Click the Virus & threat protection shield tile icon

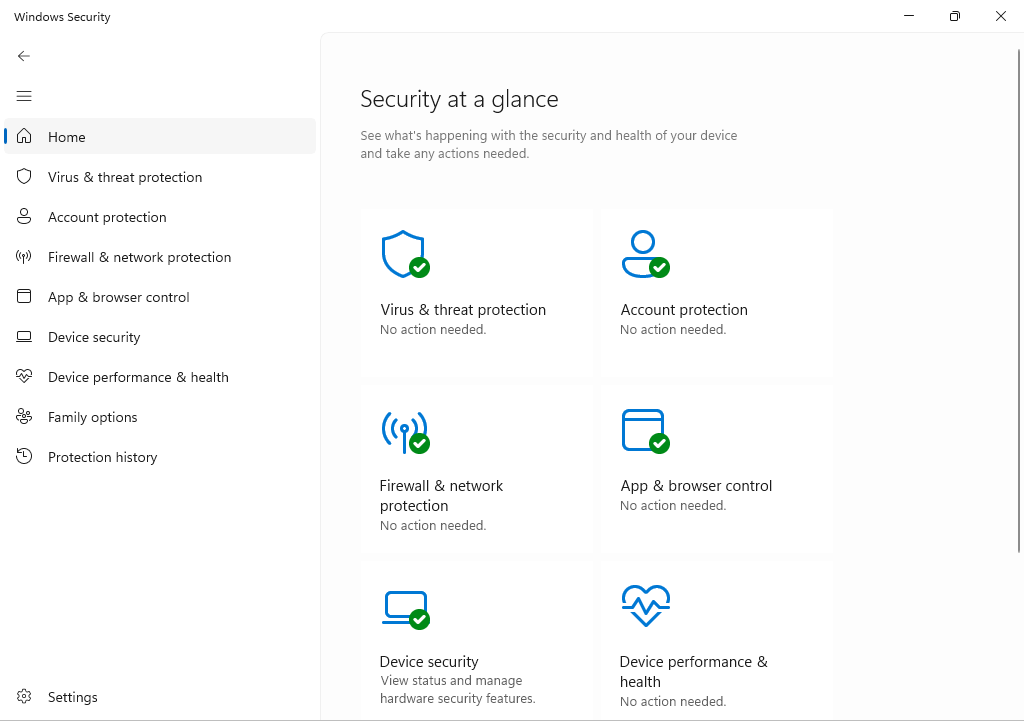(404, 254)
